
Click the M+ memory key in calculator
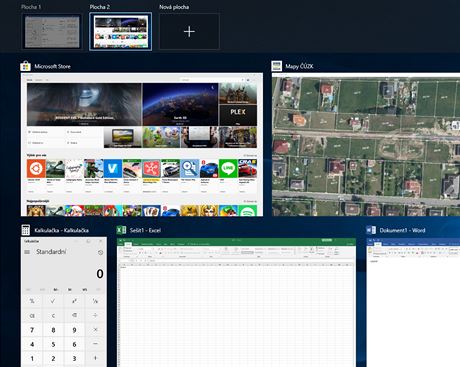(x=56, y=289)
